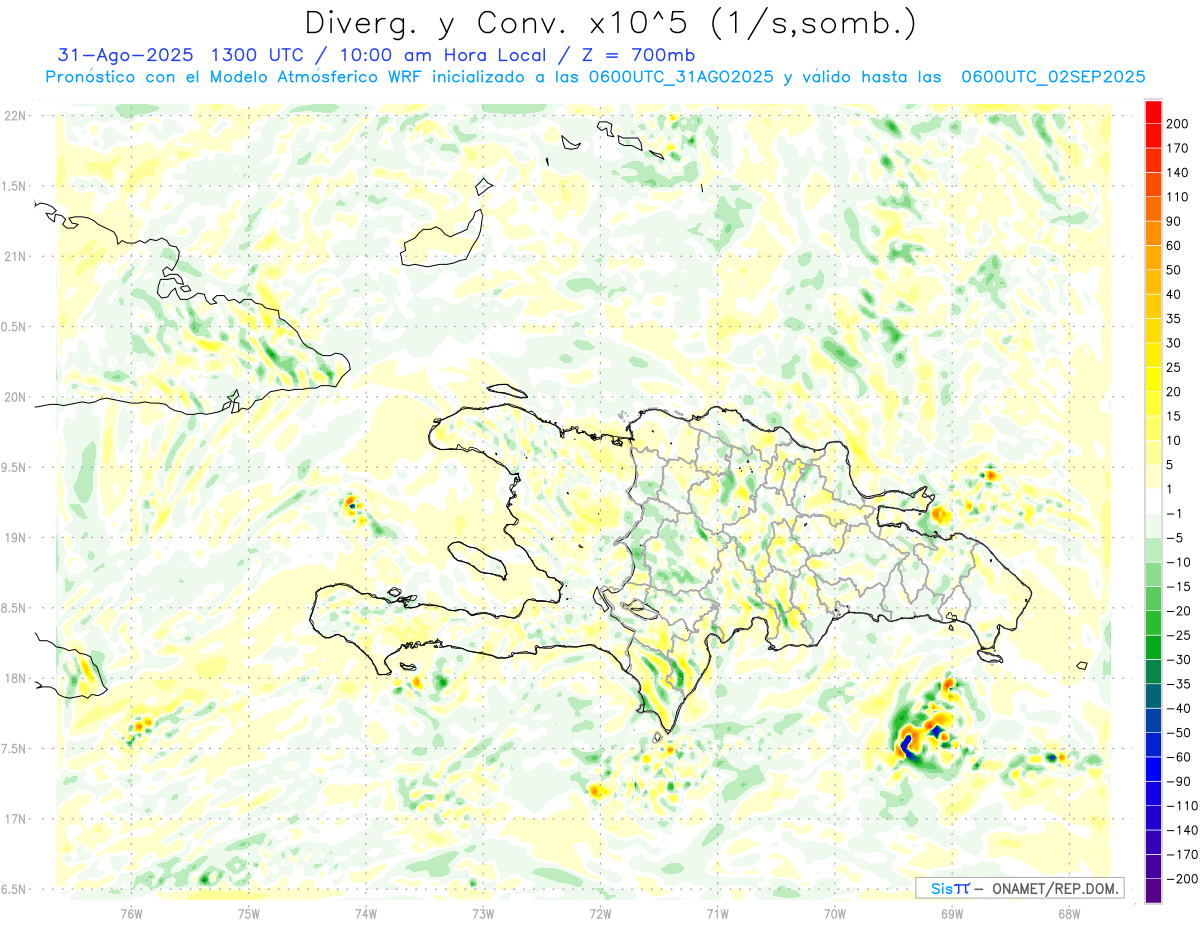Click the latitude label "20N"

[16, 398]
